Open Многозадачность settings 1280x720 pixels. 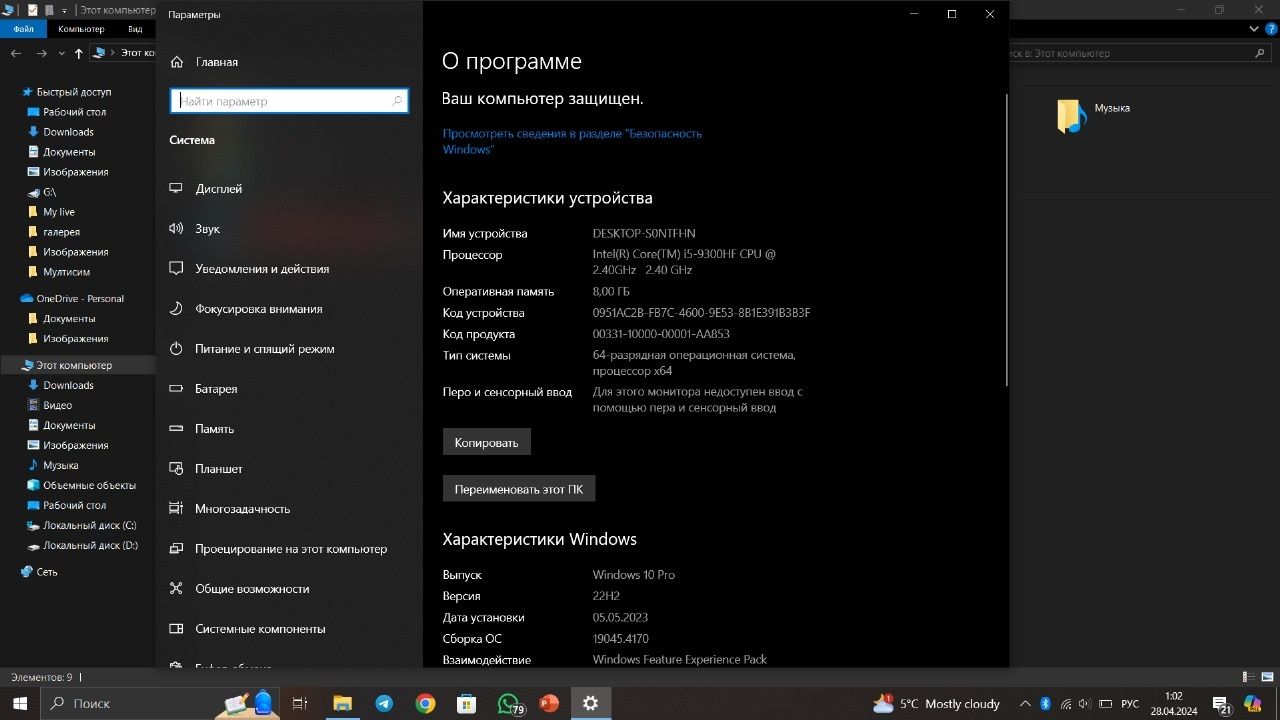point(229,509)
